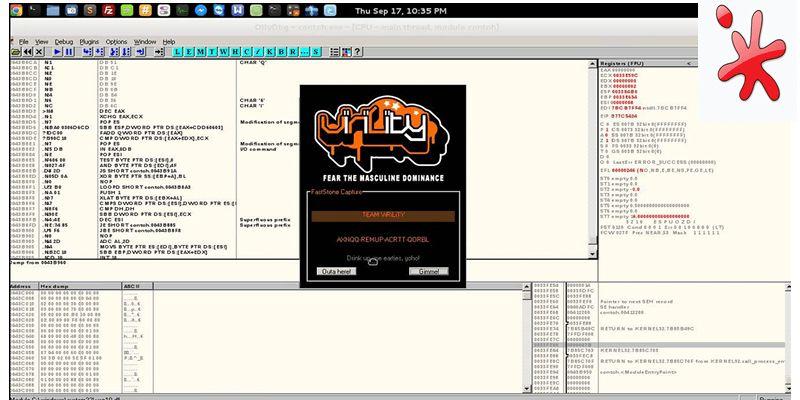Click the Step over toolbar icon

(99, 52)
